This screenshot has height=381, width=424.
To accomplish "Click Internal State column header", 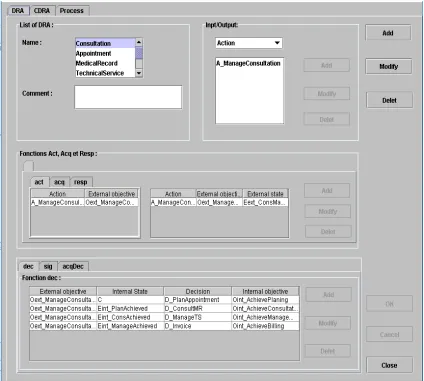I will (x=130, y=291).
